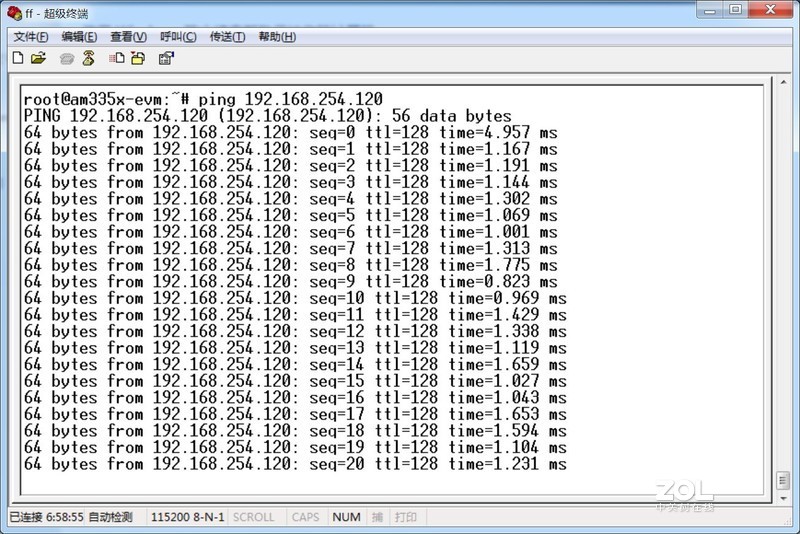The width and height of the screenshot is (800, 534).
Task: Expand the 呼叫(C) menu
Action: [x=178, y=37]
